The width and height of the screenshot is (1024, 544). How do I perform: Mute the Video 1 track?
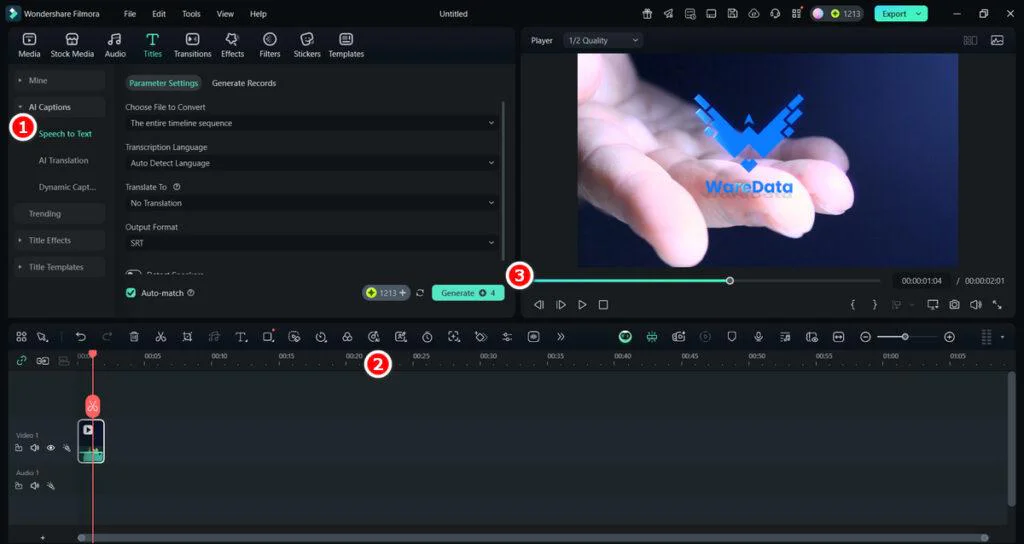coord(35,448)
